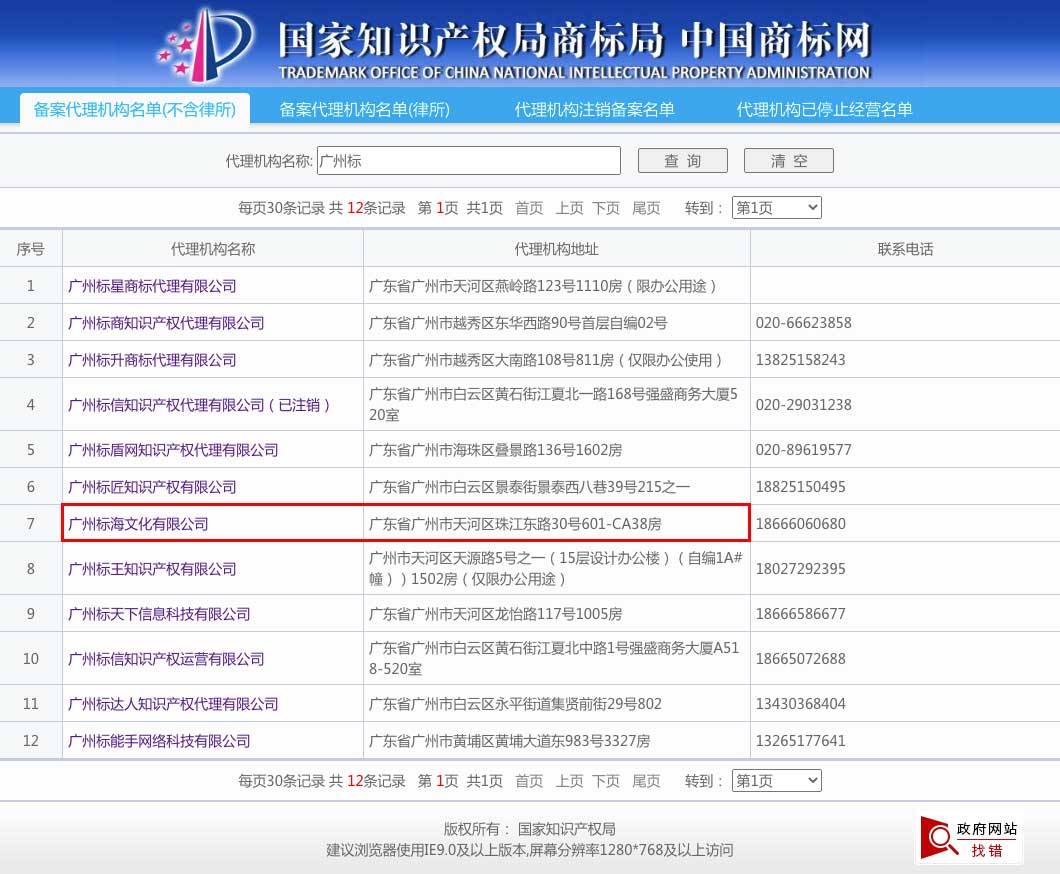Open 广州标升商标代理有限公司 link
This screenshot has height=874, width=1060.
pos(152,360)
